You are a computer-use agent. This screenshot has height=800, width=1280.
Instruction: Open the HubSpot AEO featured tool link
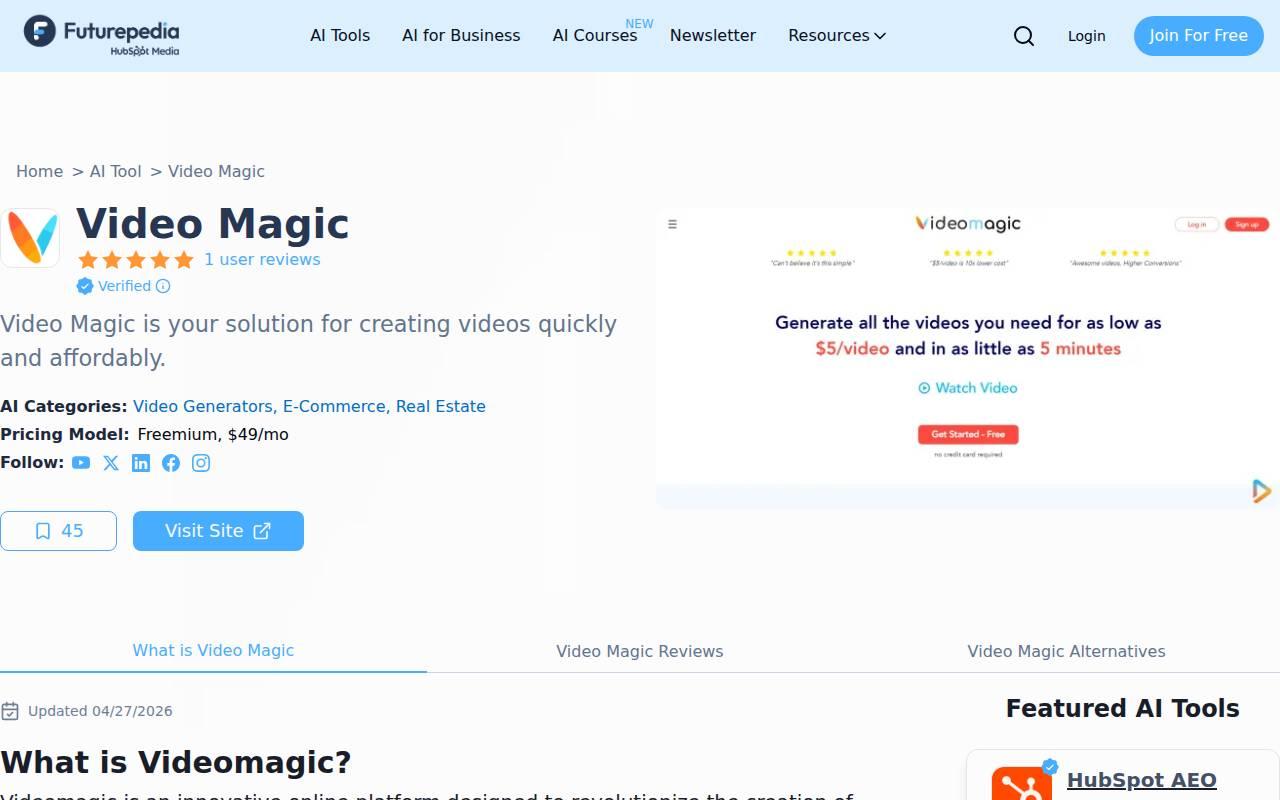1141,780
